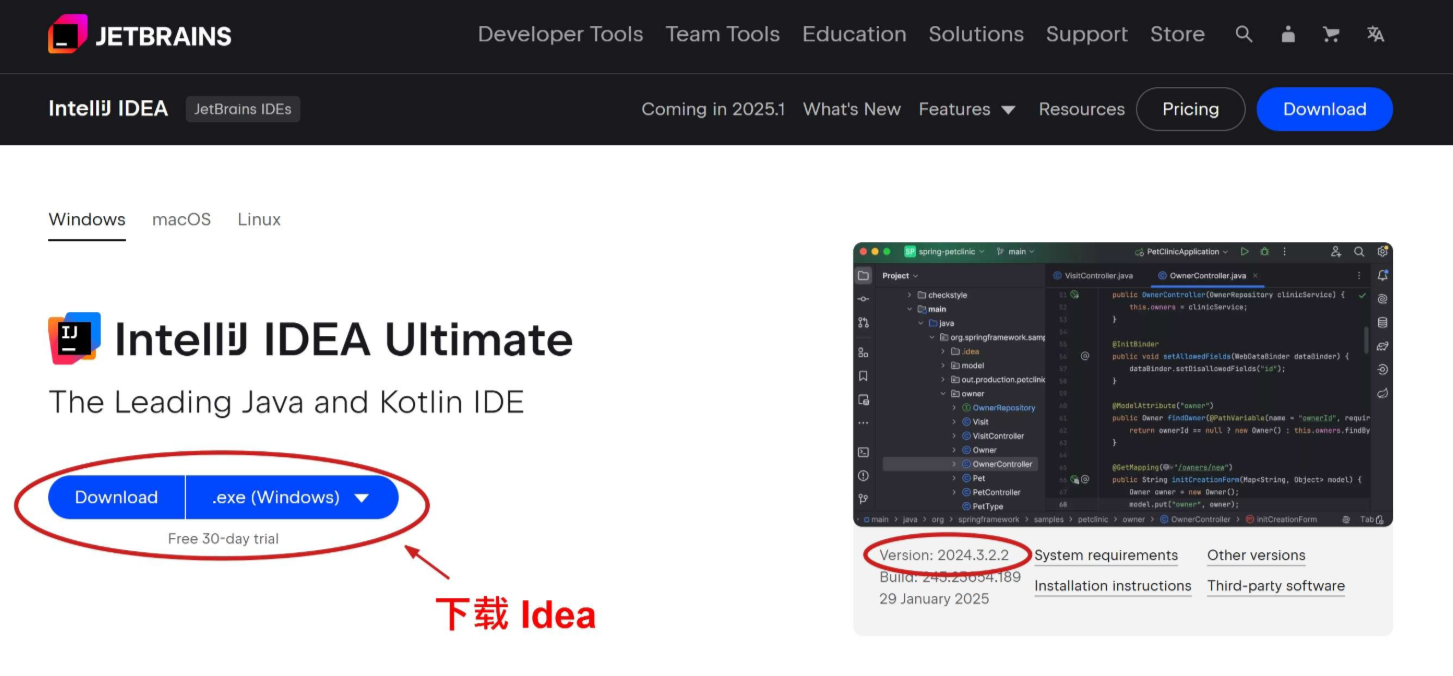Select OwnerRepository in the project tree

pos(998,408)
